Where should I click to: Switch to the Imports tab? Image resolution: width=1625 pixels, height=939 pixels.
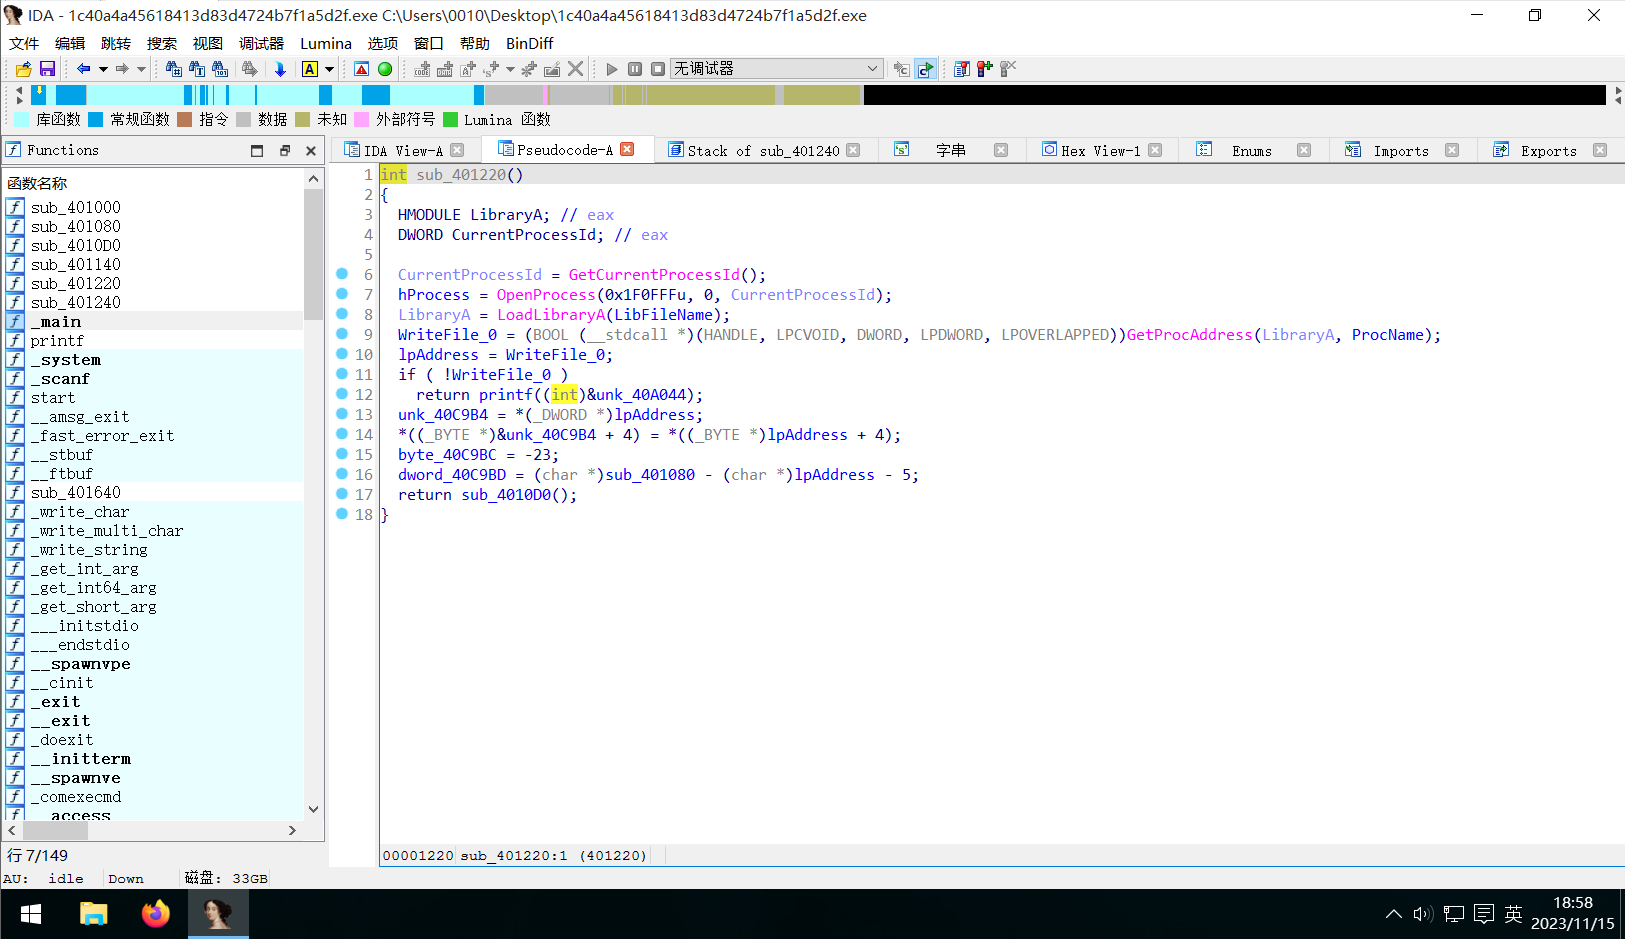pyautogui.click(x=1401, y=150)
